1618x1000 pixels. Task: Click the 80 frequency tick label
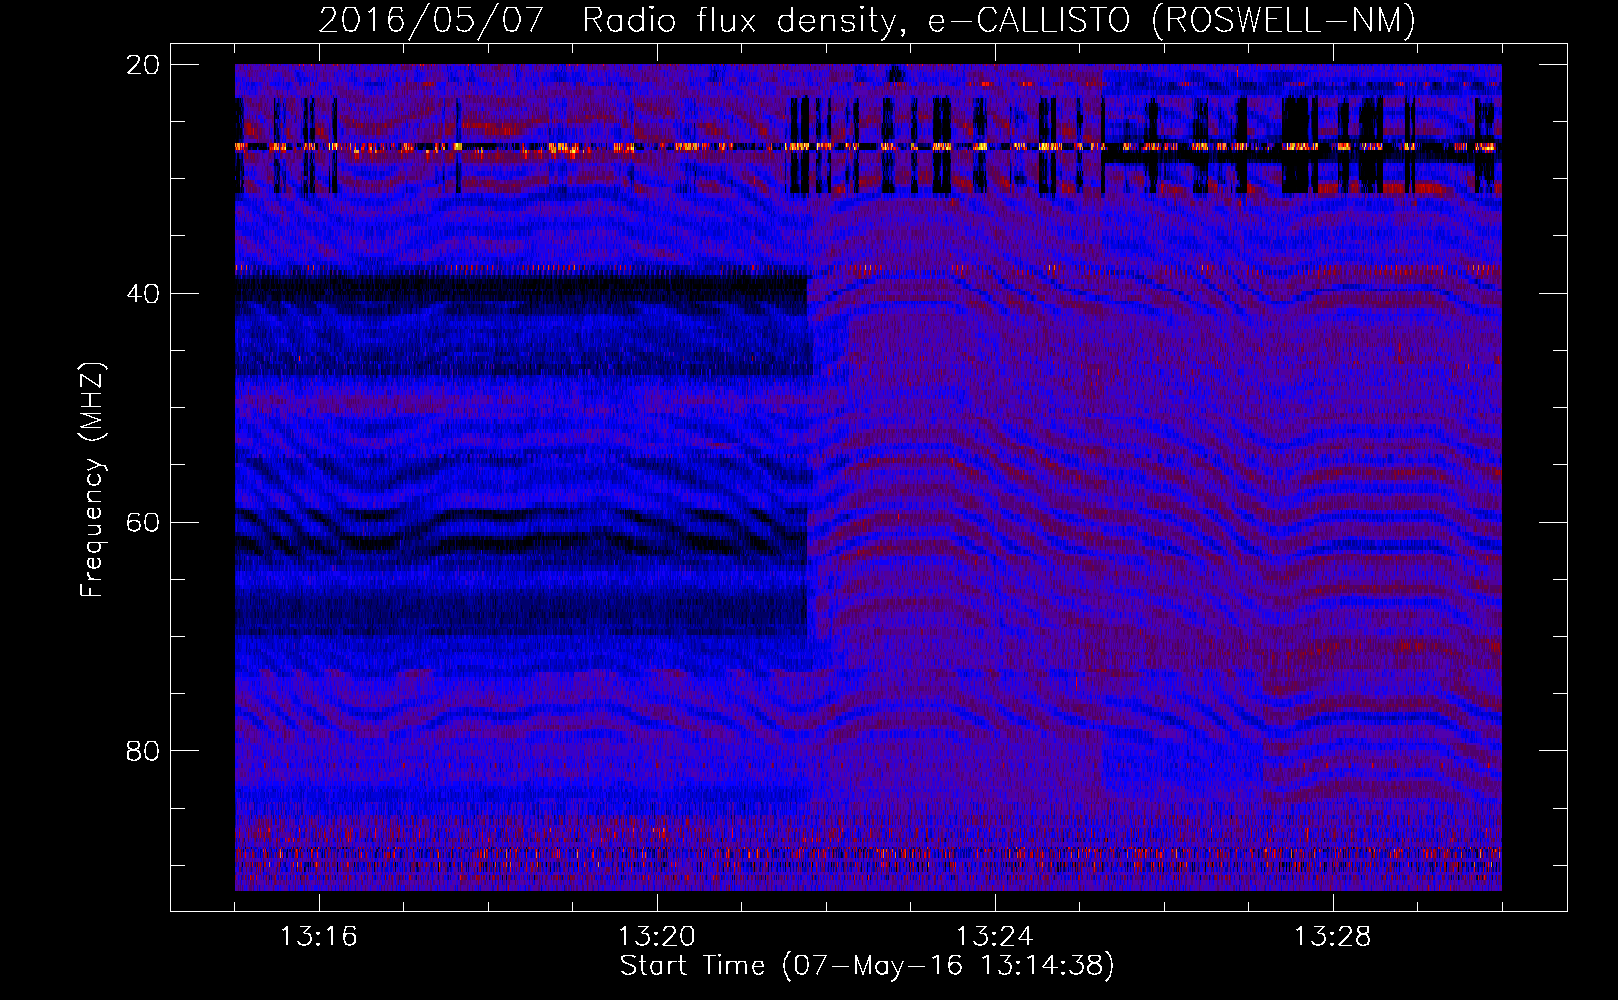pyautogui.click(x=143, y=751)
